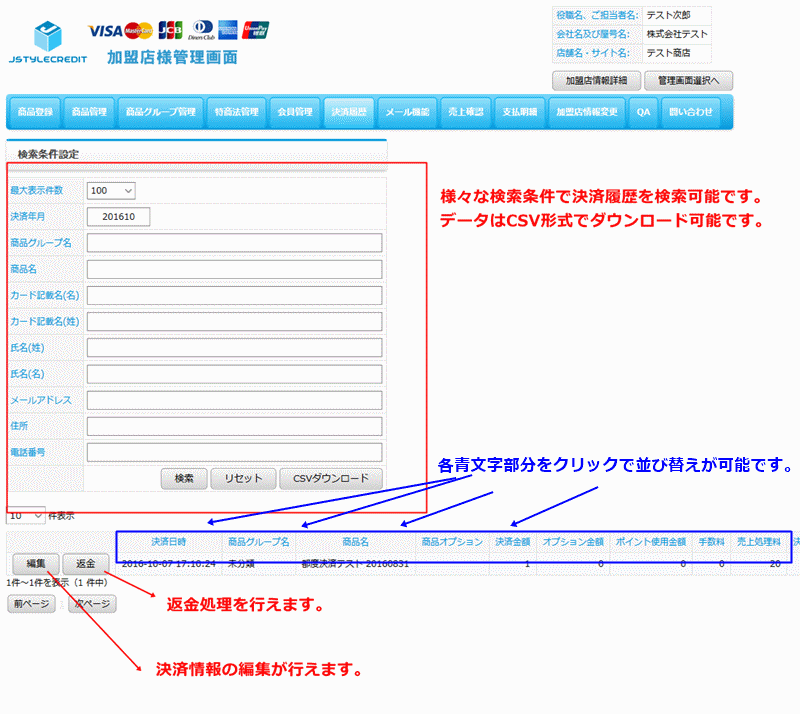Focus the 電話番号 input field
800x721 pixels.
[x=234, y=453]
